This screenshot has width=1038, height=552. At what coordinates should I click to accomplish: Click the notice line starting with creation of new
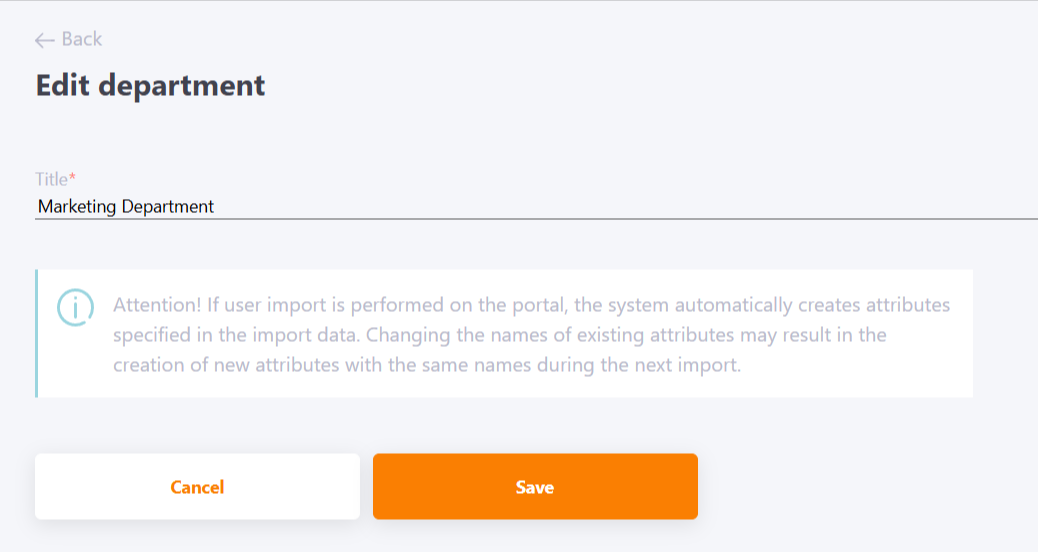point(427,365)
